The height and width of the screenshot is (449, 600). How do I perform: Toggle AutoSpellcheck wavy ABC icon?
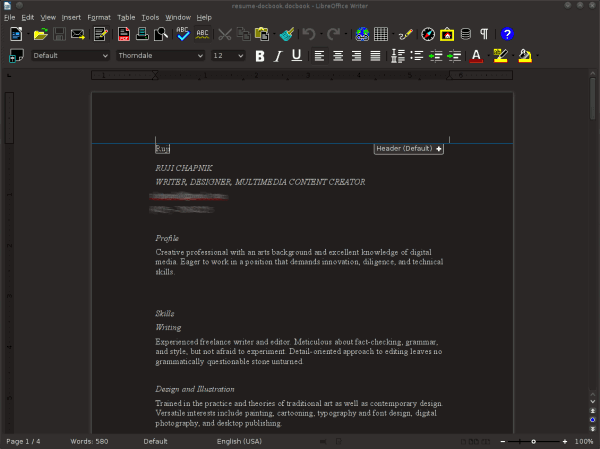coord(202,34)
